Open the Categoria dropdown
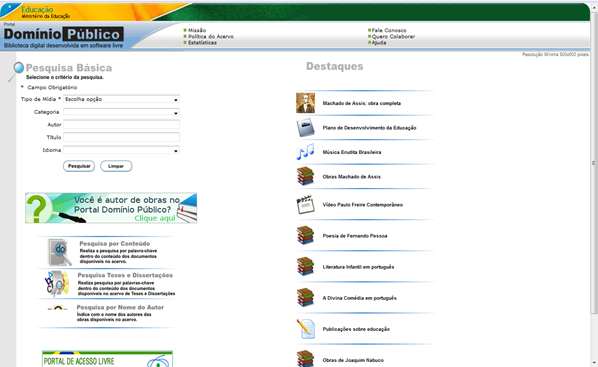The width and height of the screenshot is (598, 367). [121, 112]
